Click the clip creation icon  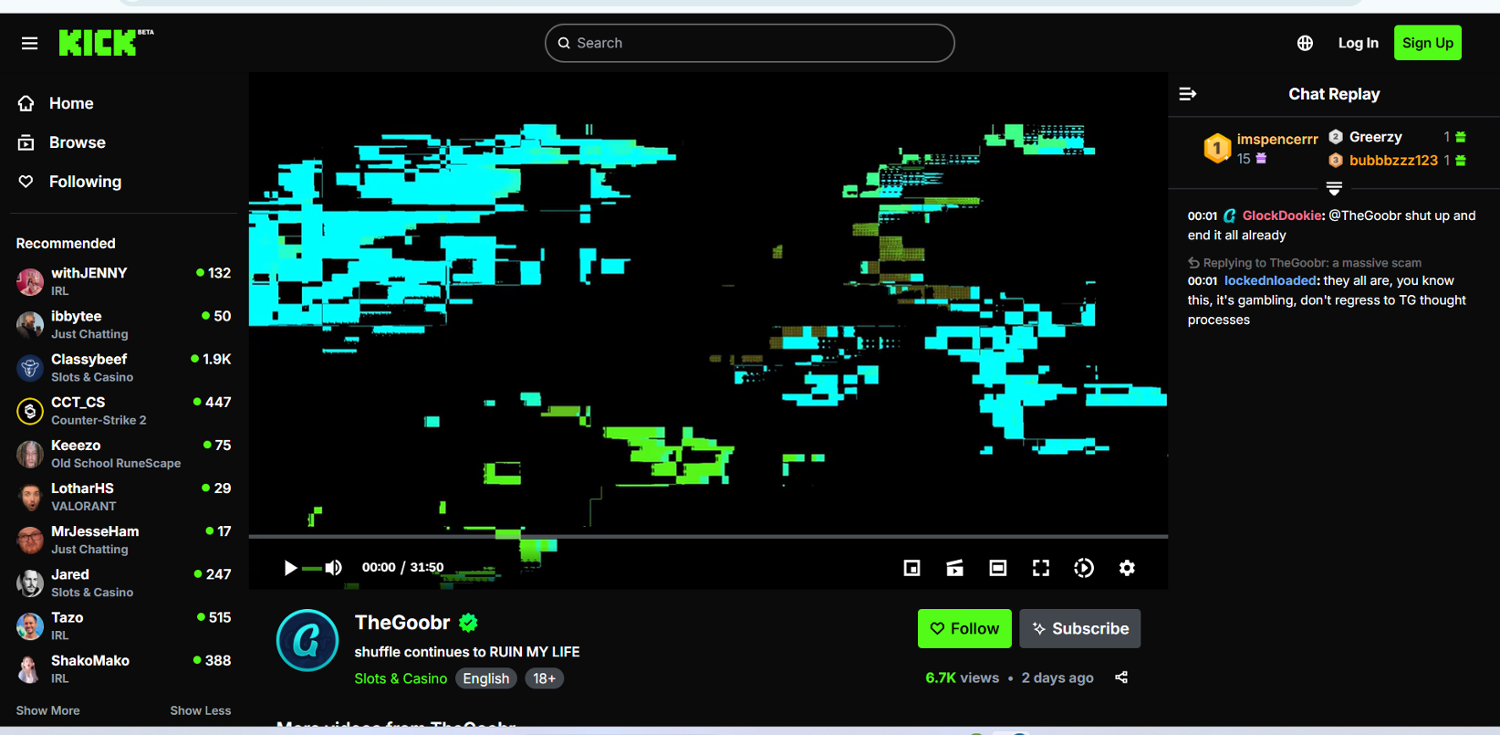(x=955, y=568)
